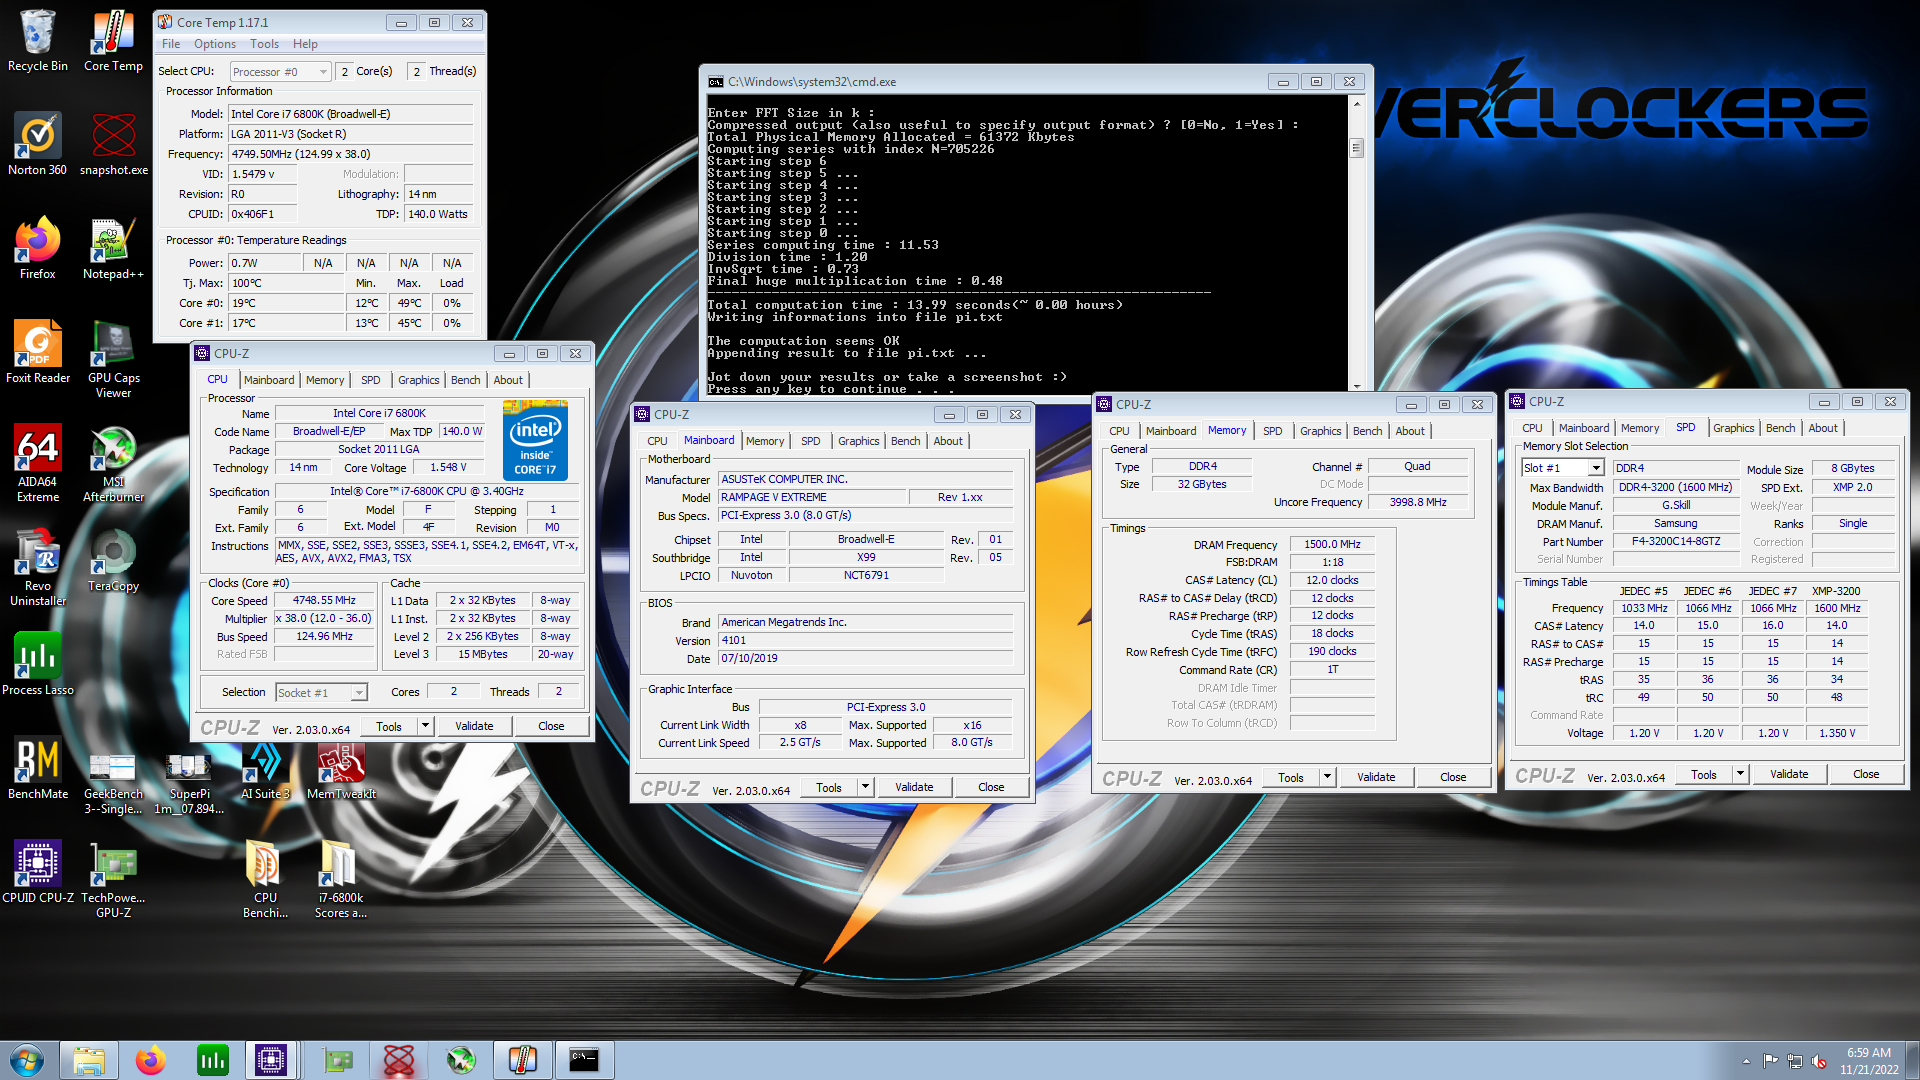Expand the Tools arrow in CPU-Z Mainboard window

click(x=865, y=787)
